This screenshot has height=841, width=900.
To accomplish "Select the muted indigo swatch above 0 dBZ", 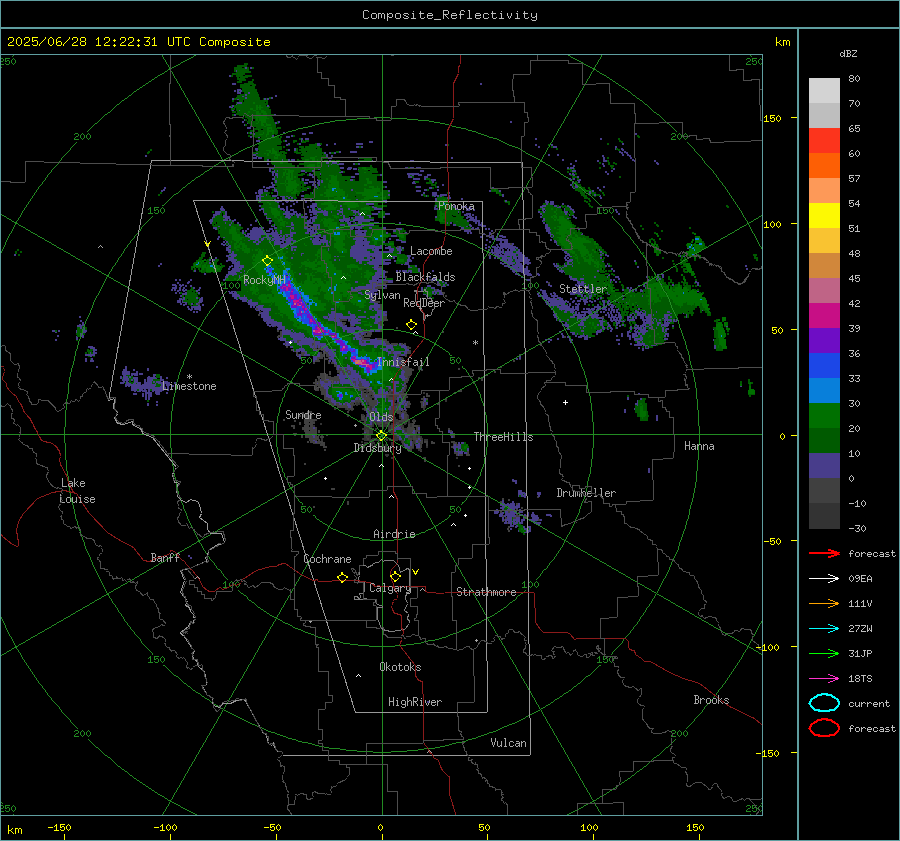I will point(824,466).
